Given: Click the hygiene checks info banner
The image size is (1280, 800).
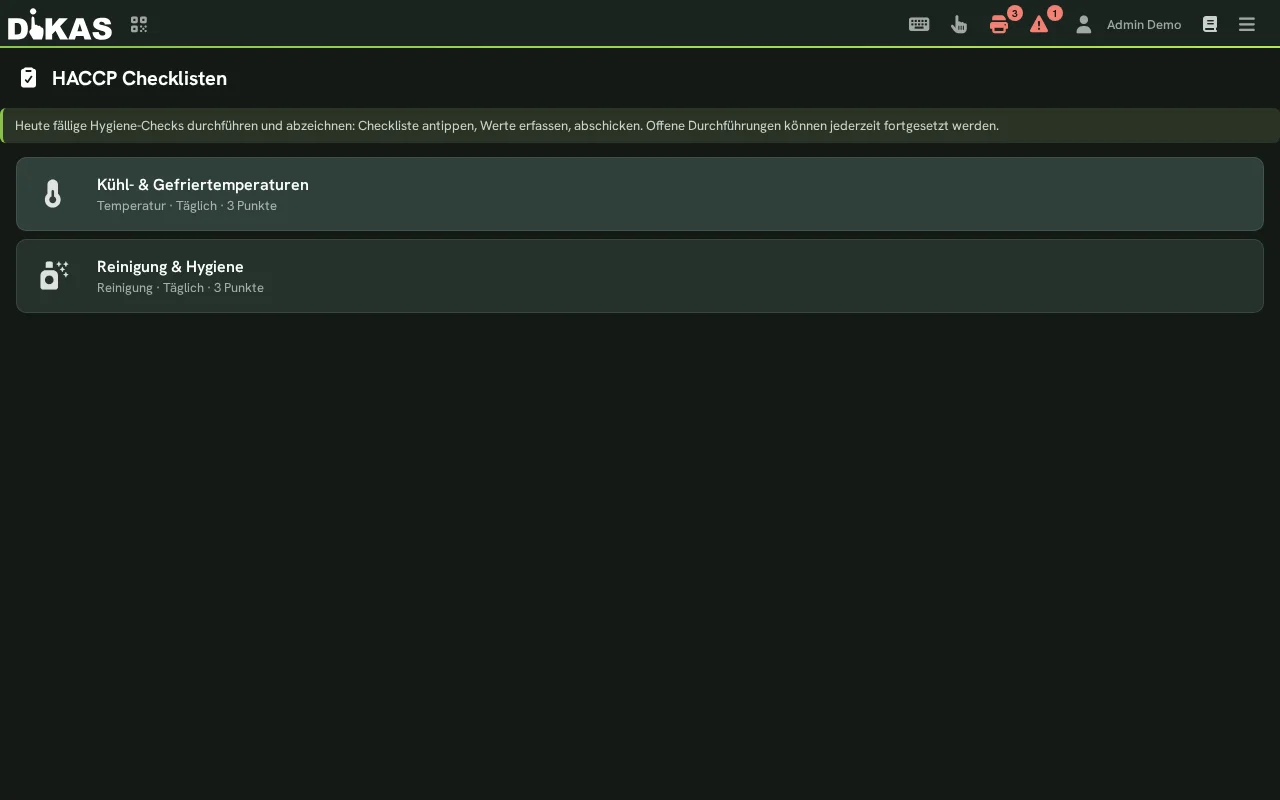Looking at the screenshot, I should click(x=640, y=126).
